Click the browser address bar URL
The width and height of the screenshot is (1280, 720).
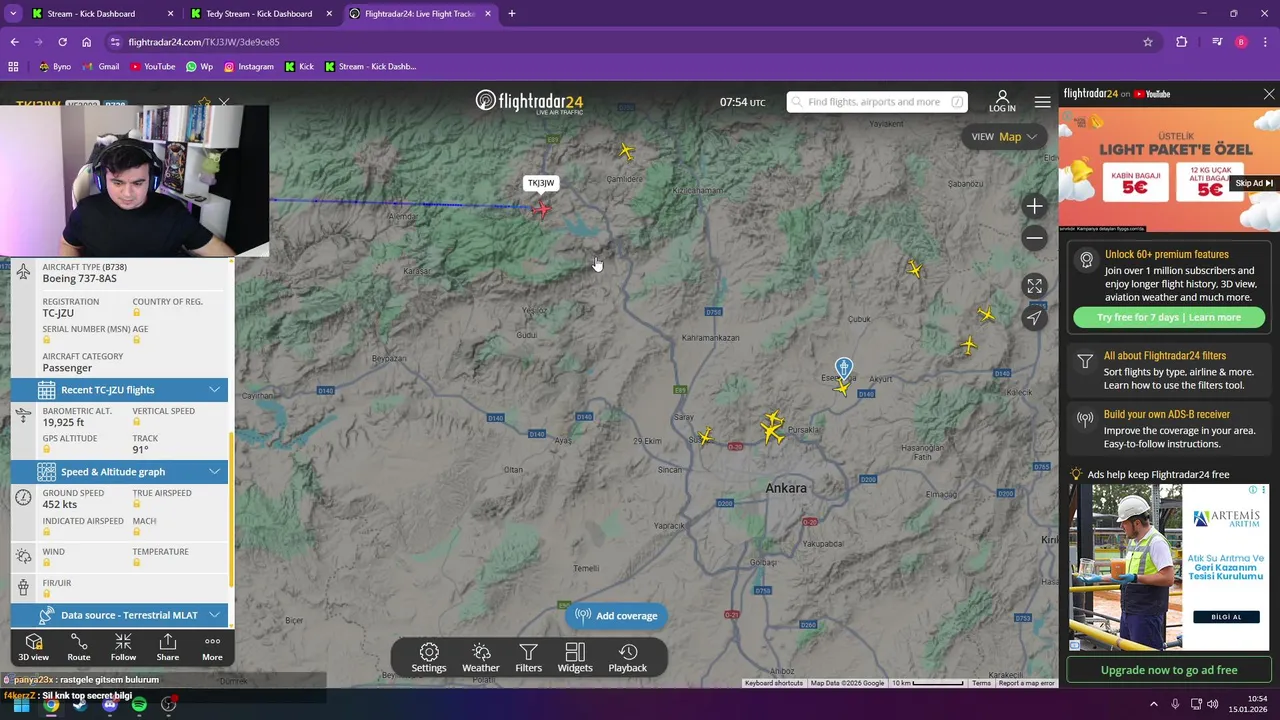point(204,42)
